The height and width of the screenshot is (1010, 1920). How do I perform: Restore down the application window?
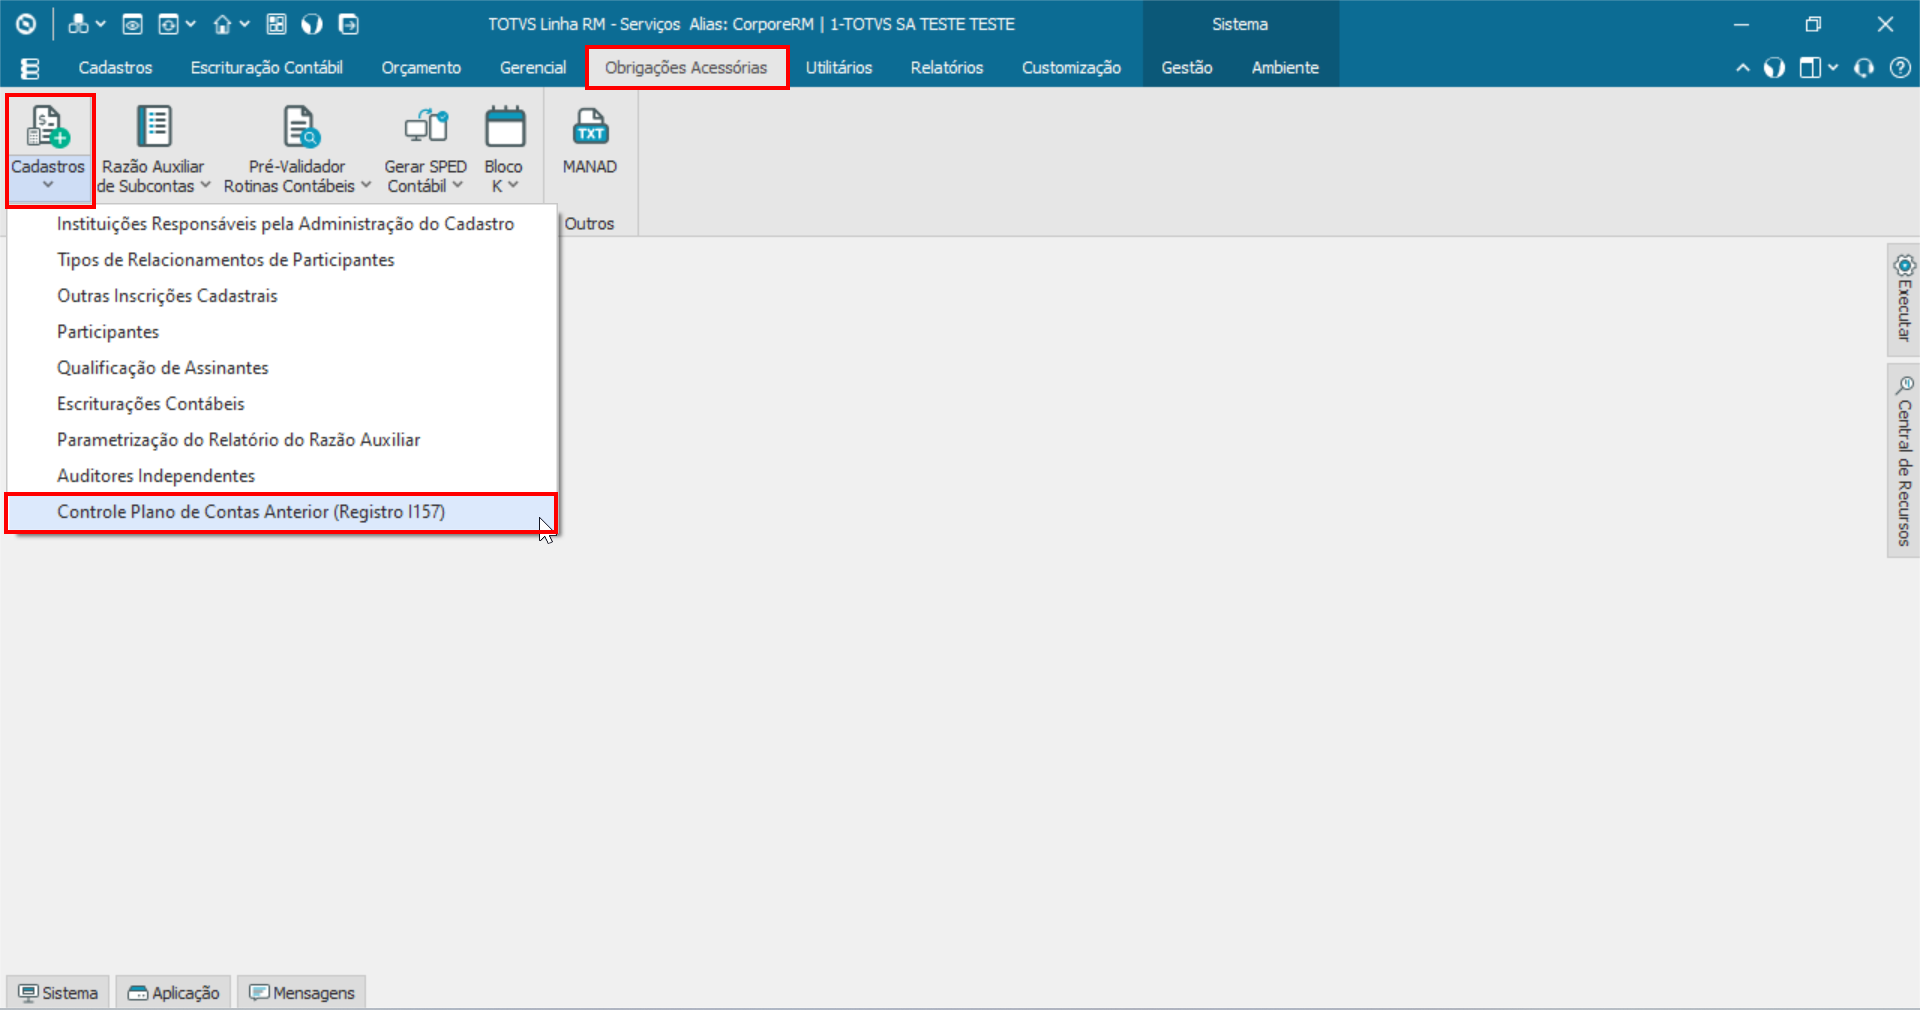coord(1813,24)
